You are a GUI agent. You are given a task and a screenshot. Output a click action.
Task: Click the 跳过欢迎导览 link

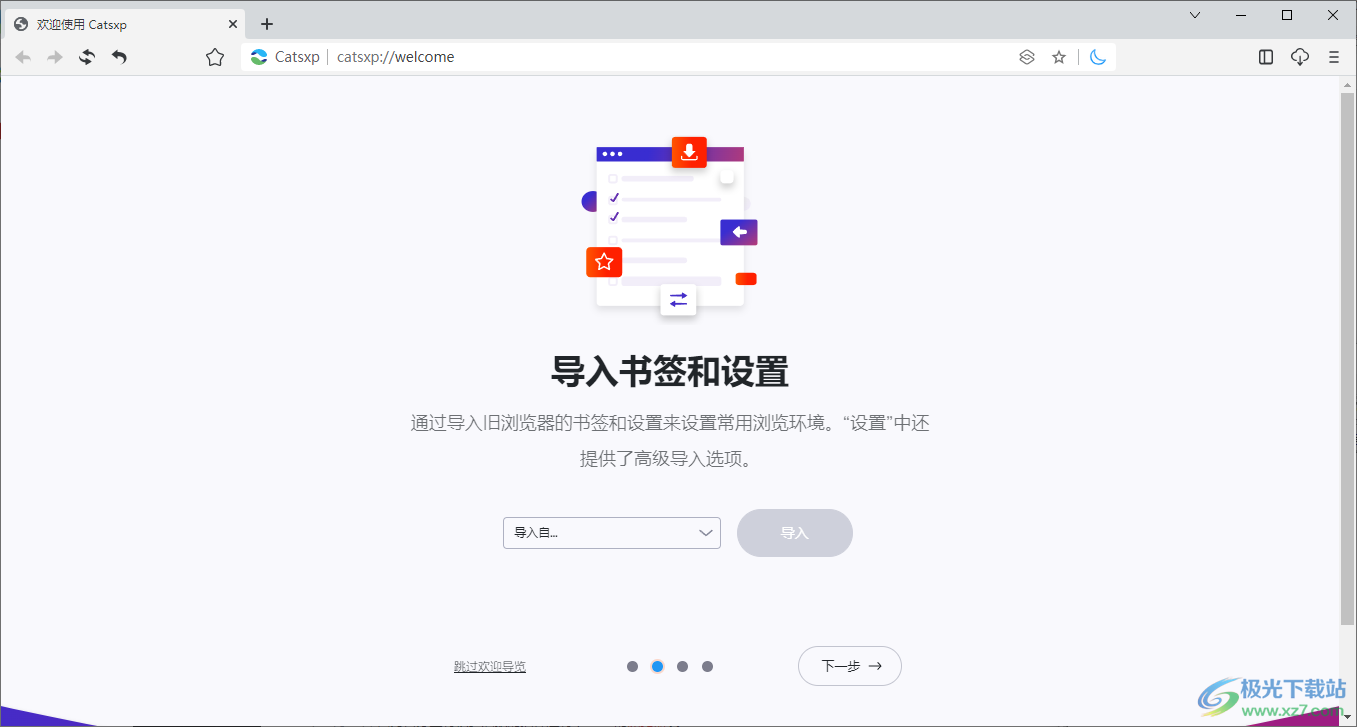coord(489,667)
